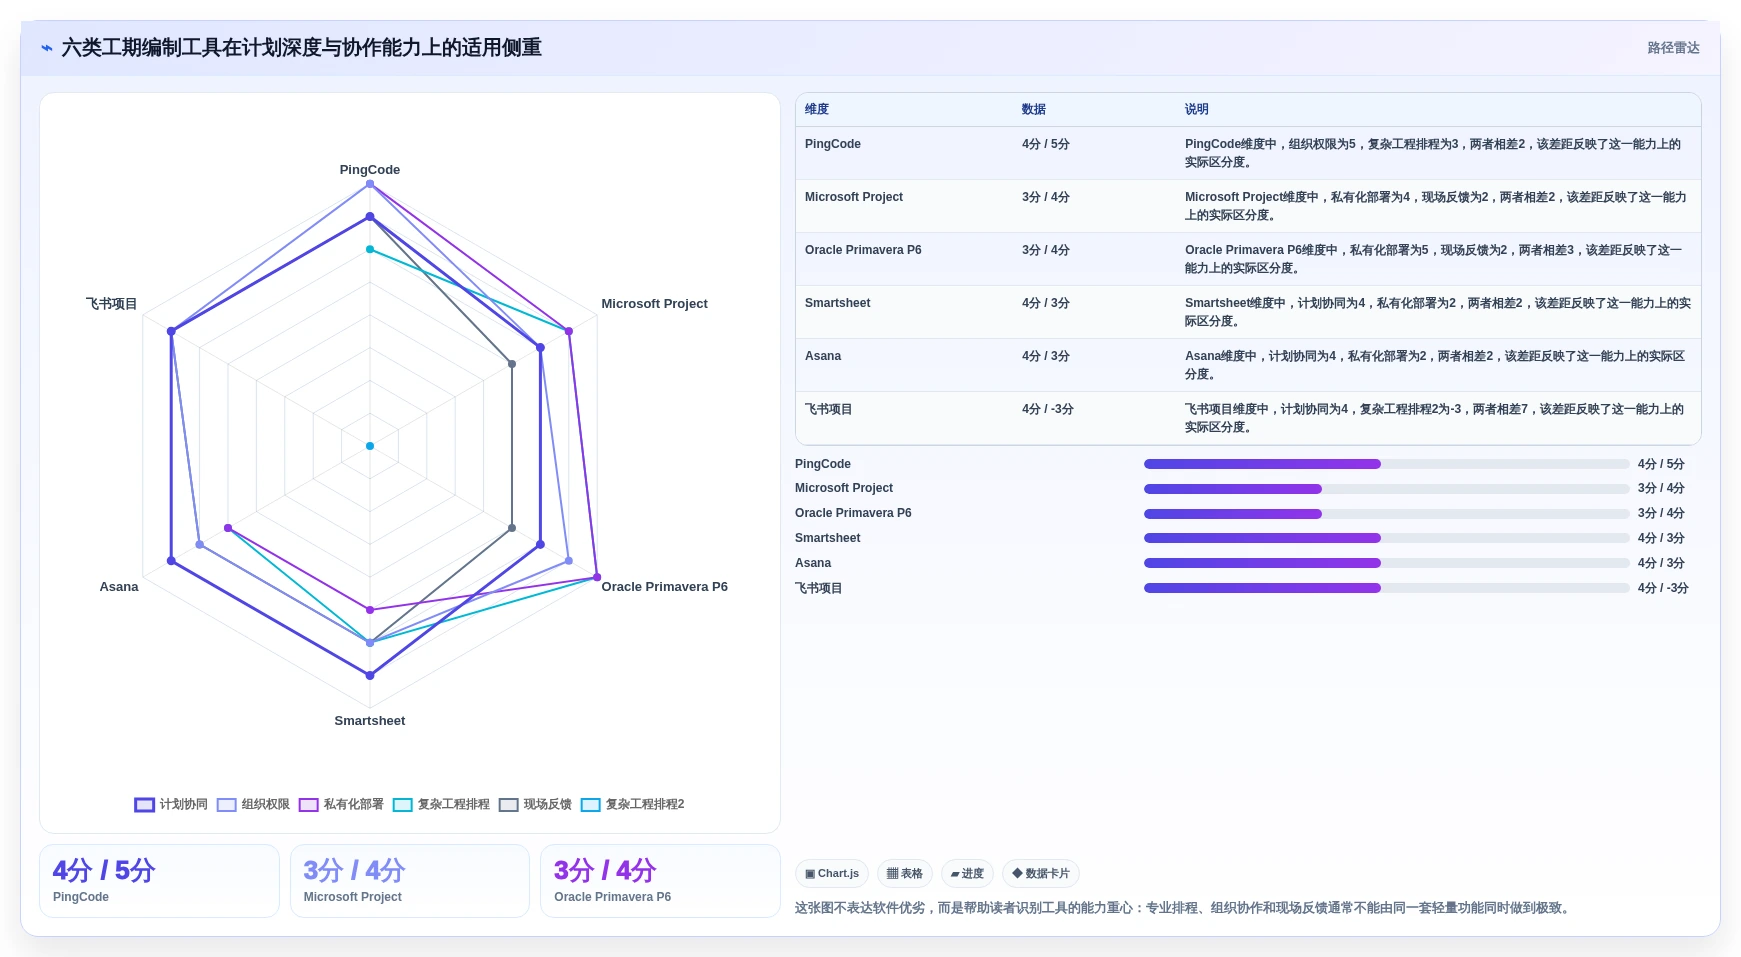Screen dimensions: 1741x957
Task: Click the Smartsheet progress bar
Action: coord(1387,538)
